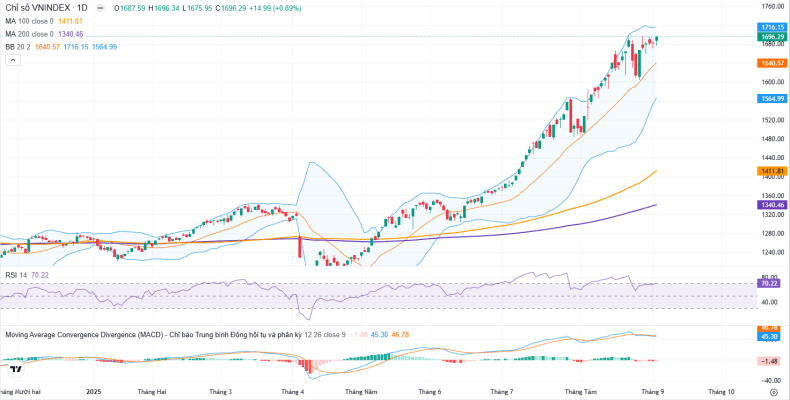Open chart settings hexagon icon bottom-right

(x=773, y=391)
